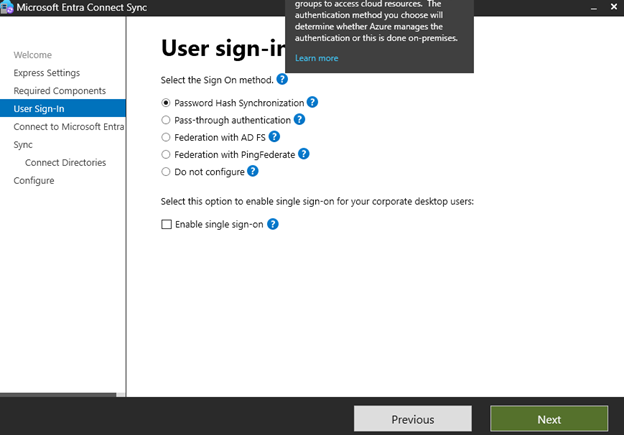Select the Do not configure option
624x435 pixels.
166,171
